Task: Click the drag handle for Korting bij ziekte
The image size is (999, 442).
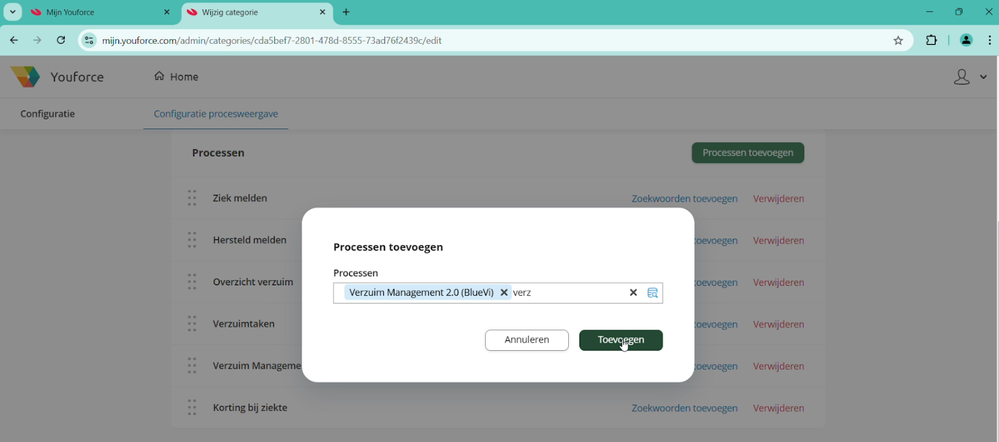Action: (192, 408)
